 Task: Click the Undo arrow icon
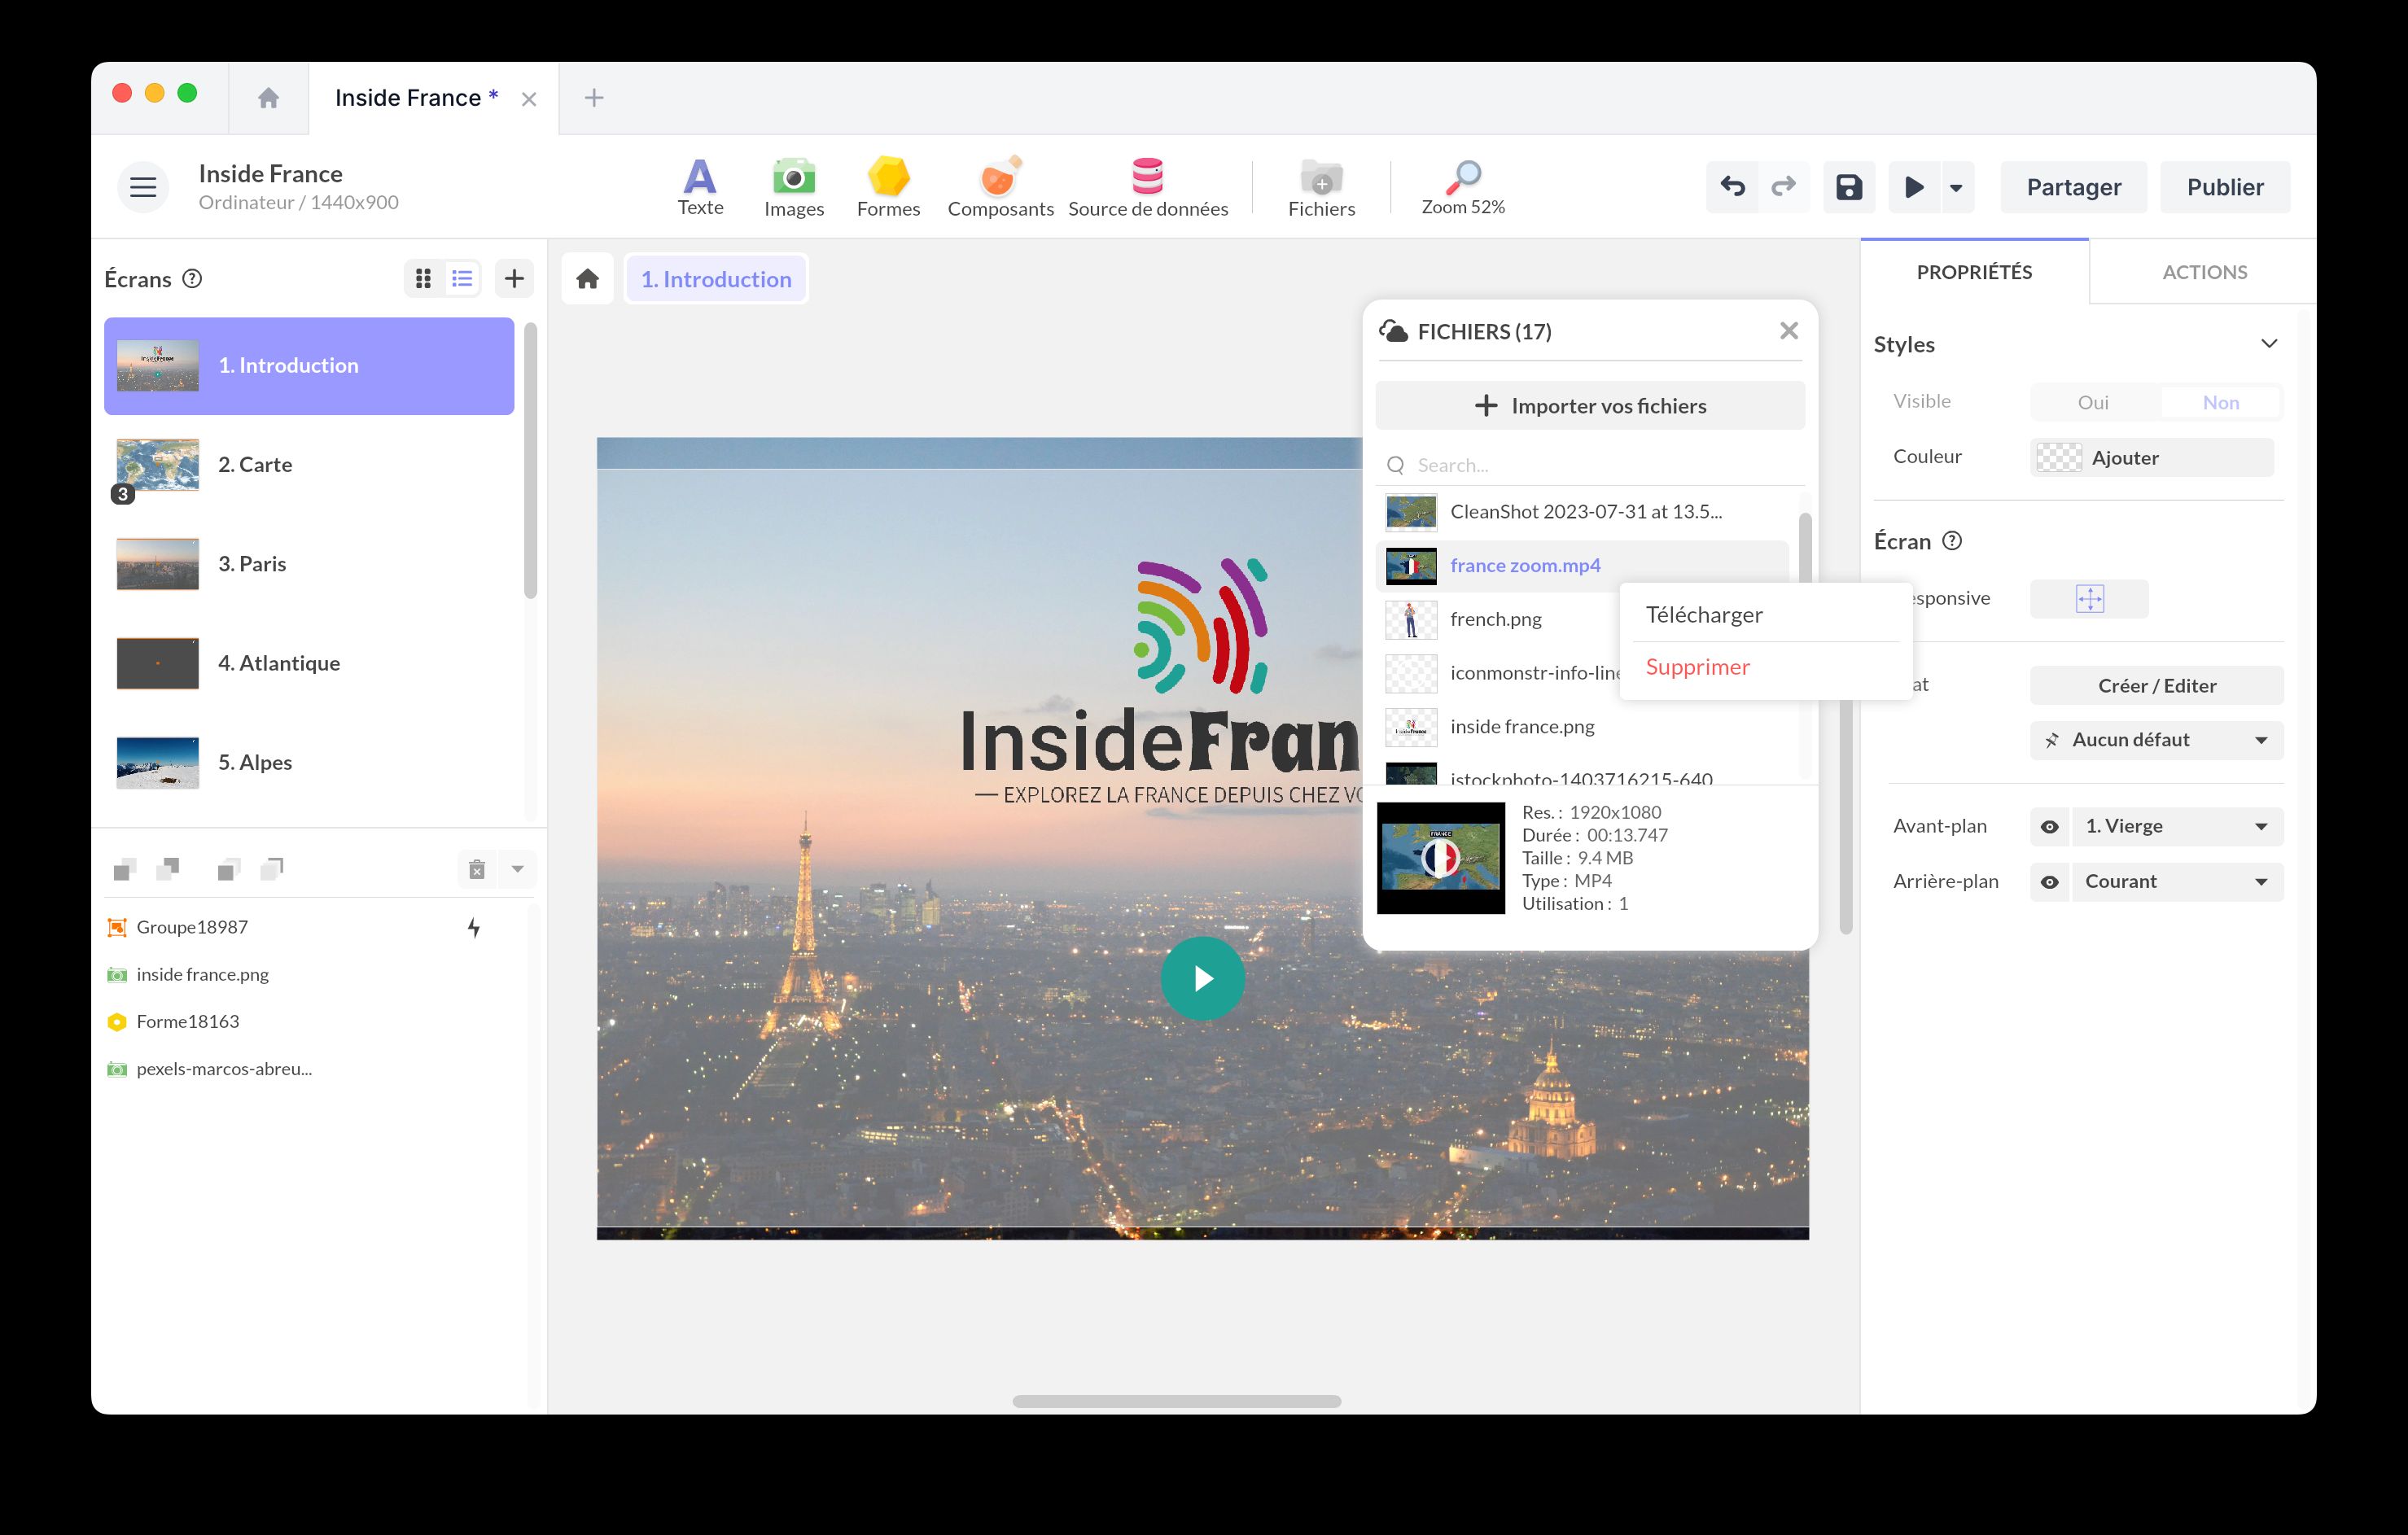[x=1732, y=186]
